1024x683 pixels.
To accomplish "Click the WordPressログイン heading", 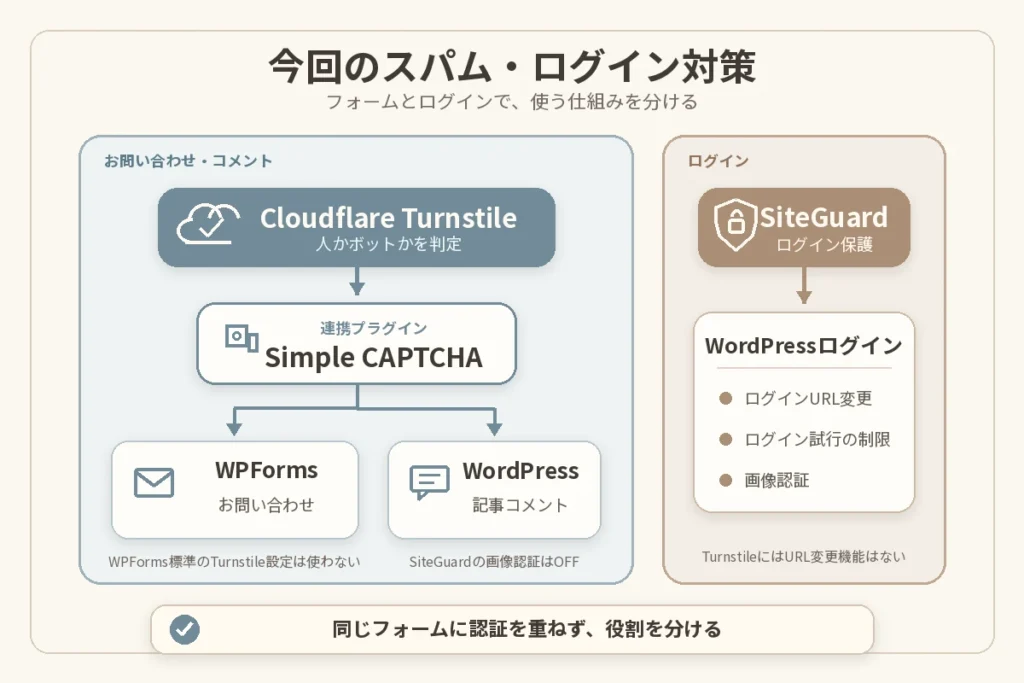I will pyautogui.click(x=804, y=345).
